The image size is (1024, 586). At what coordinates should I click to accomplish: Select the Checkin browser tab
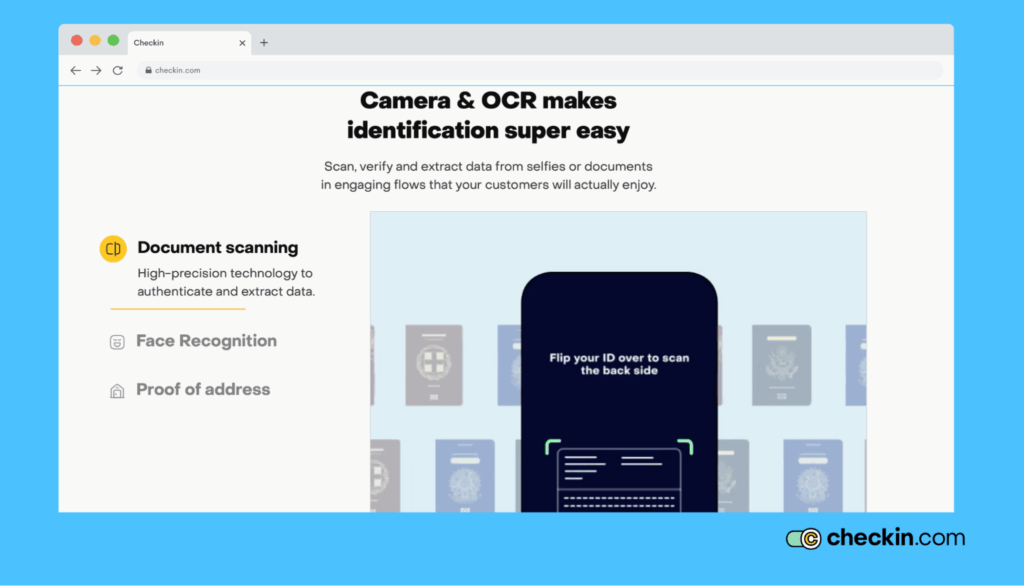tap(189, 42)
